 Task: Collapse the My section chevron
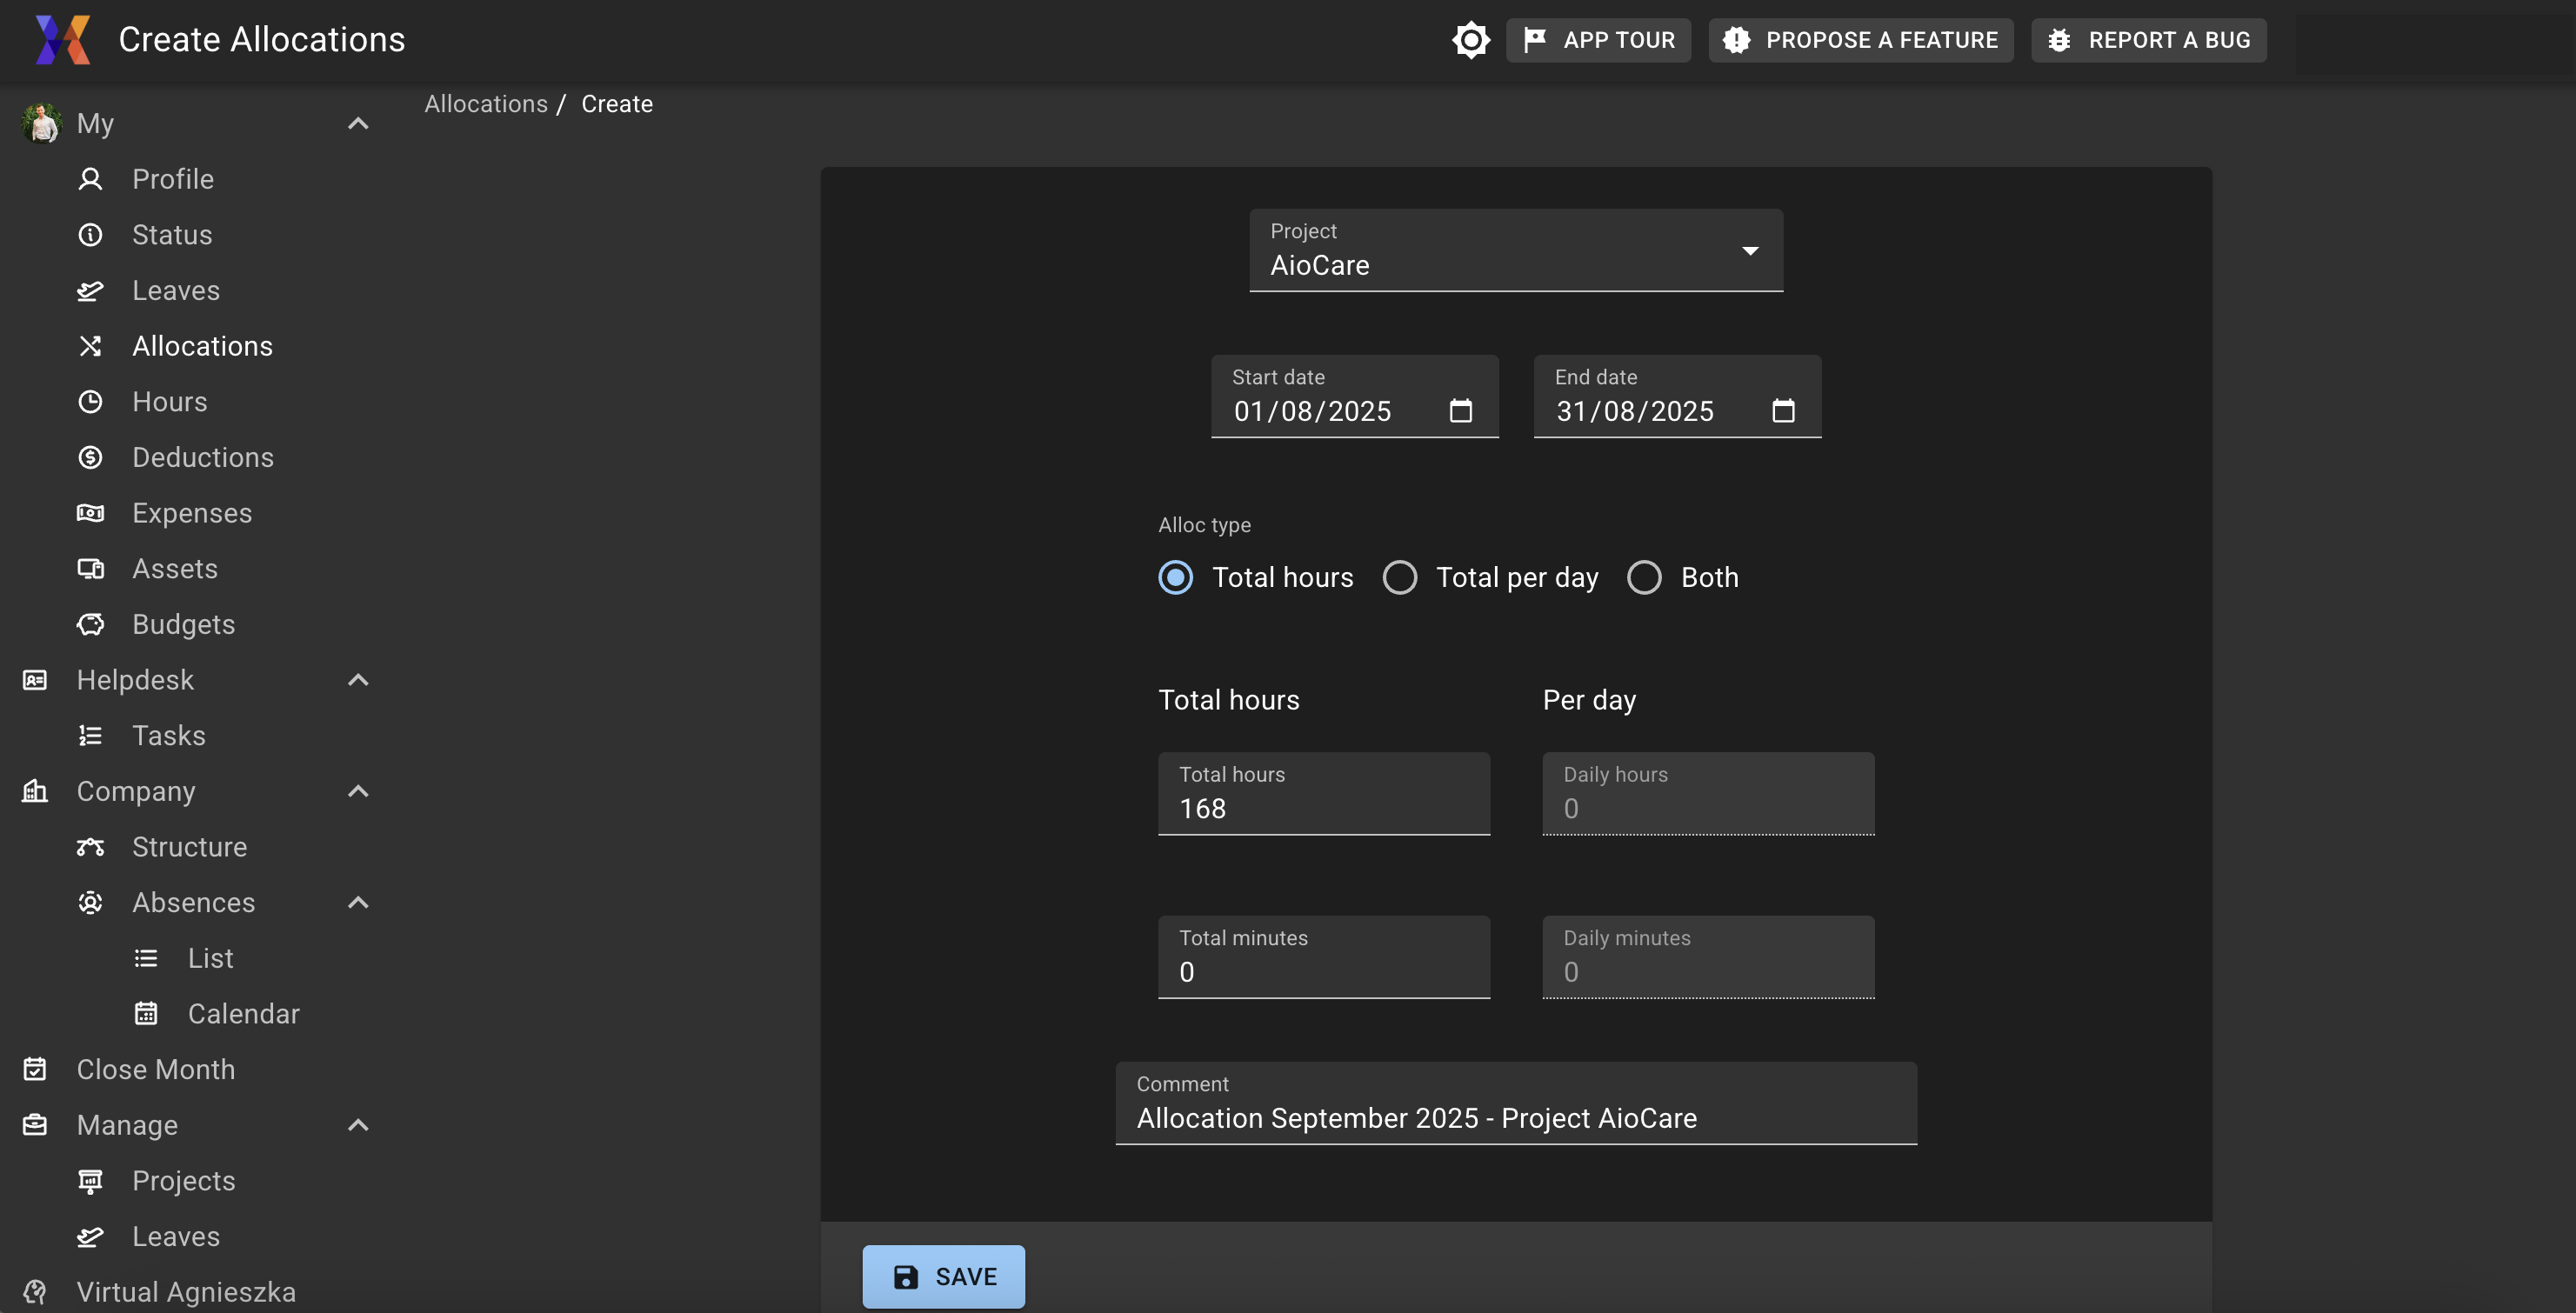[x=358, y=124]
